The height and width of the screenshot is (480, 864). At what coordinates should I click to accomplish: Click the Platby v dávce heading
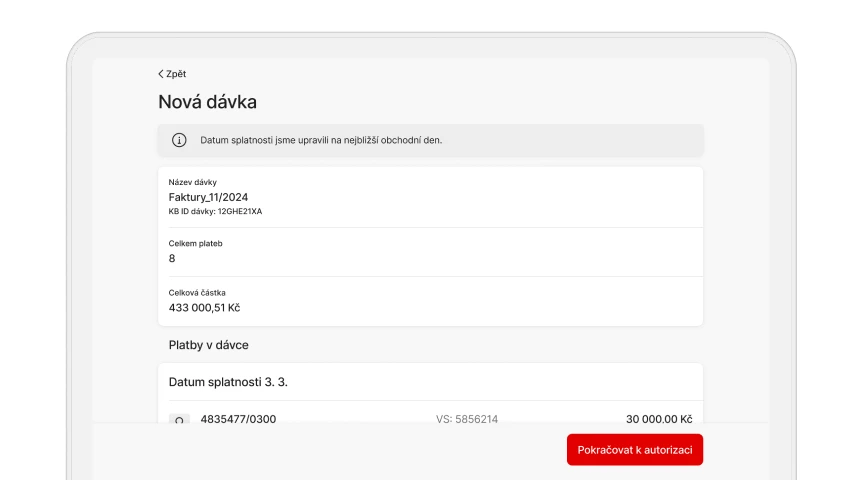coord(208,345)
